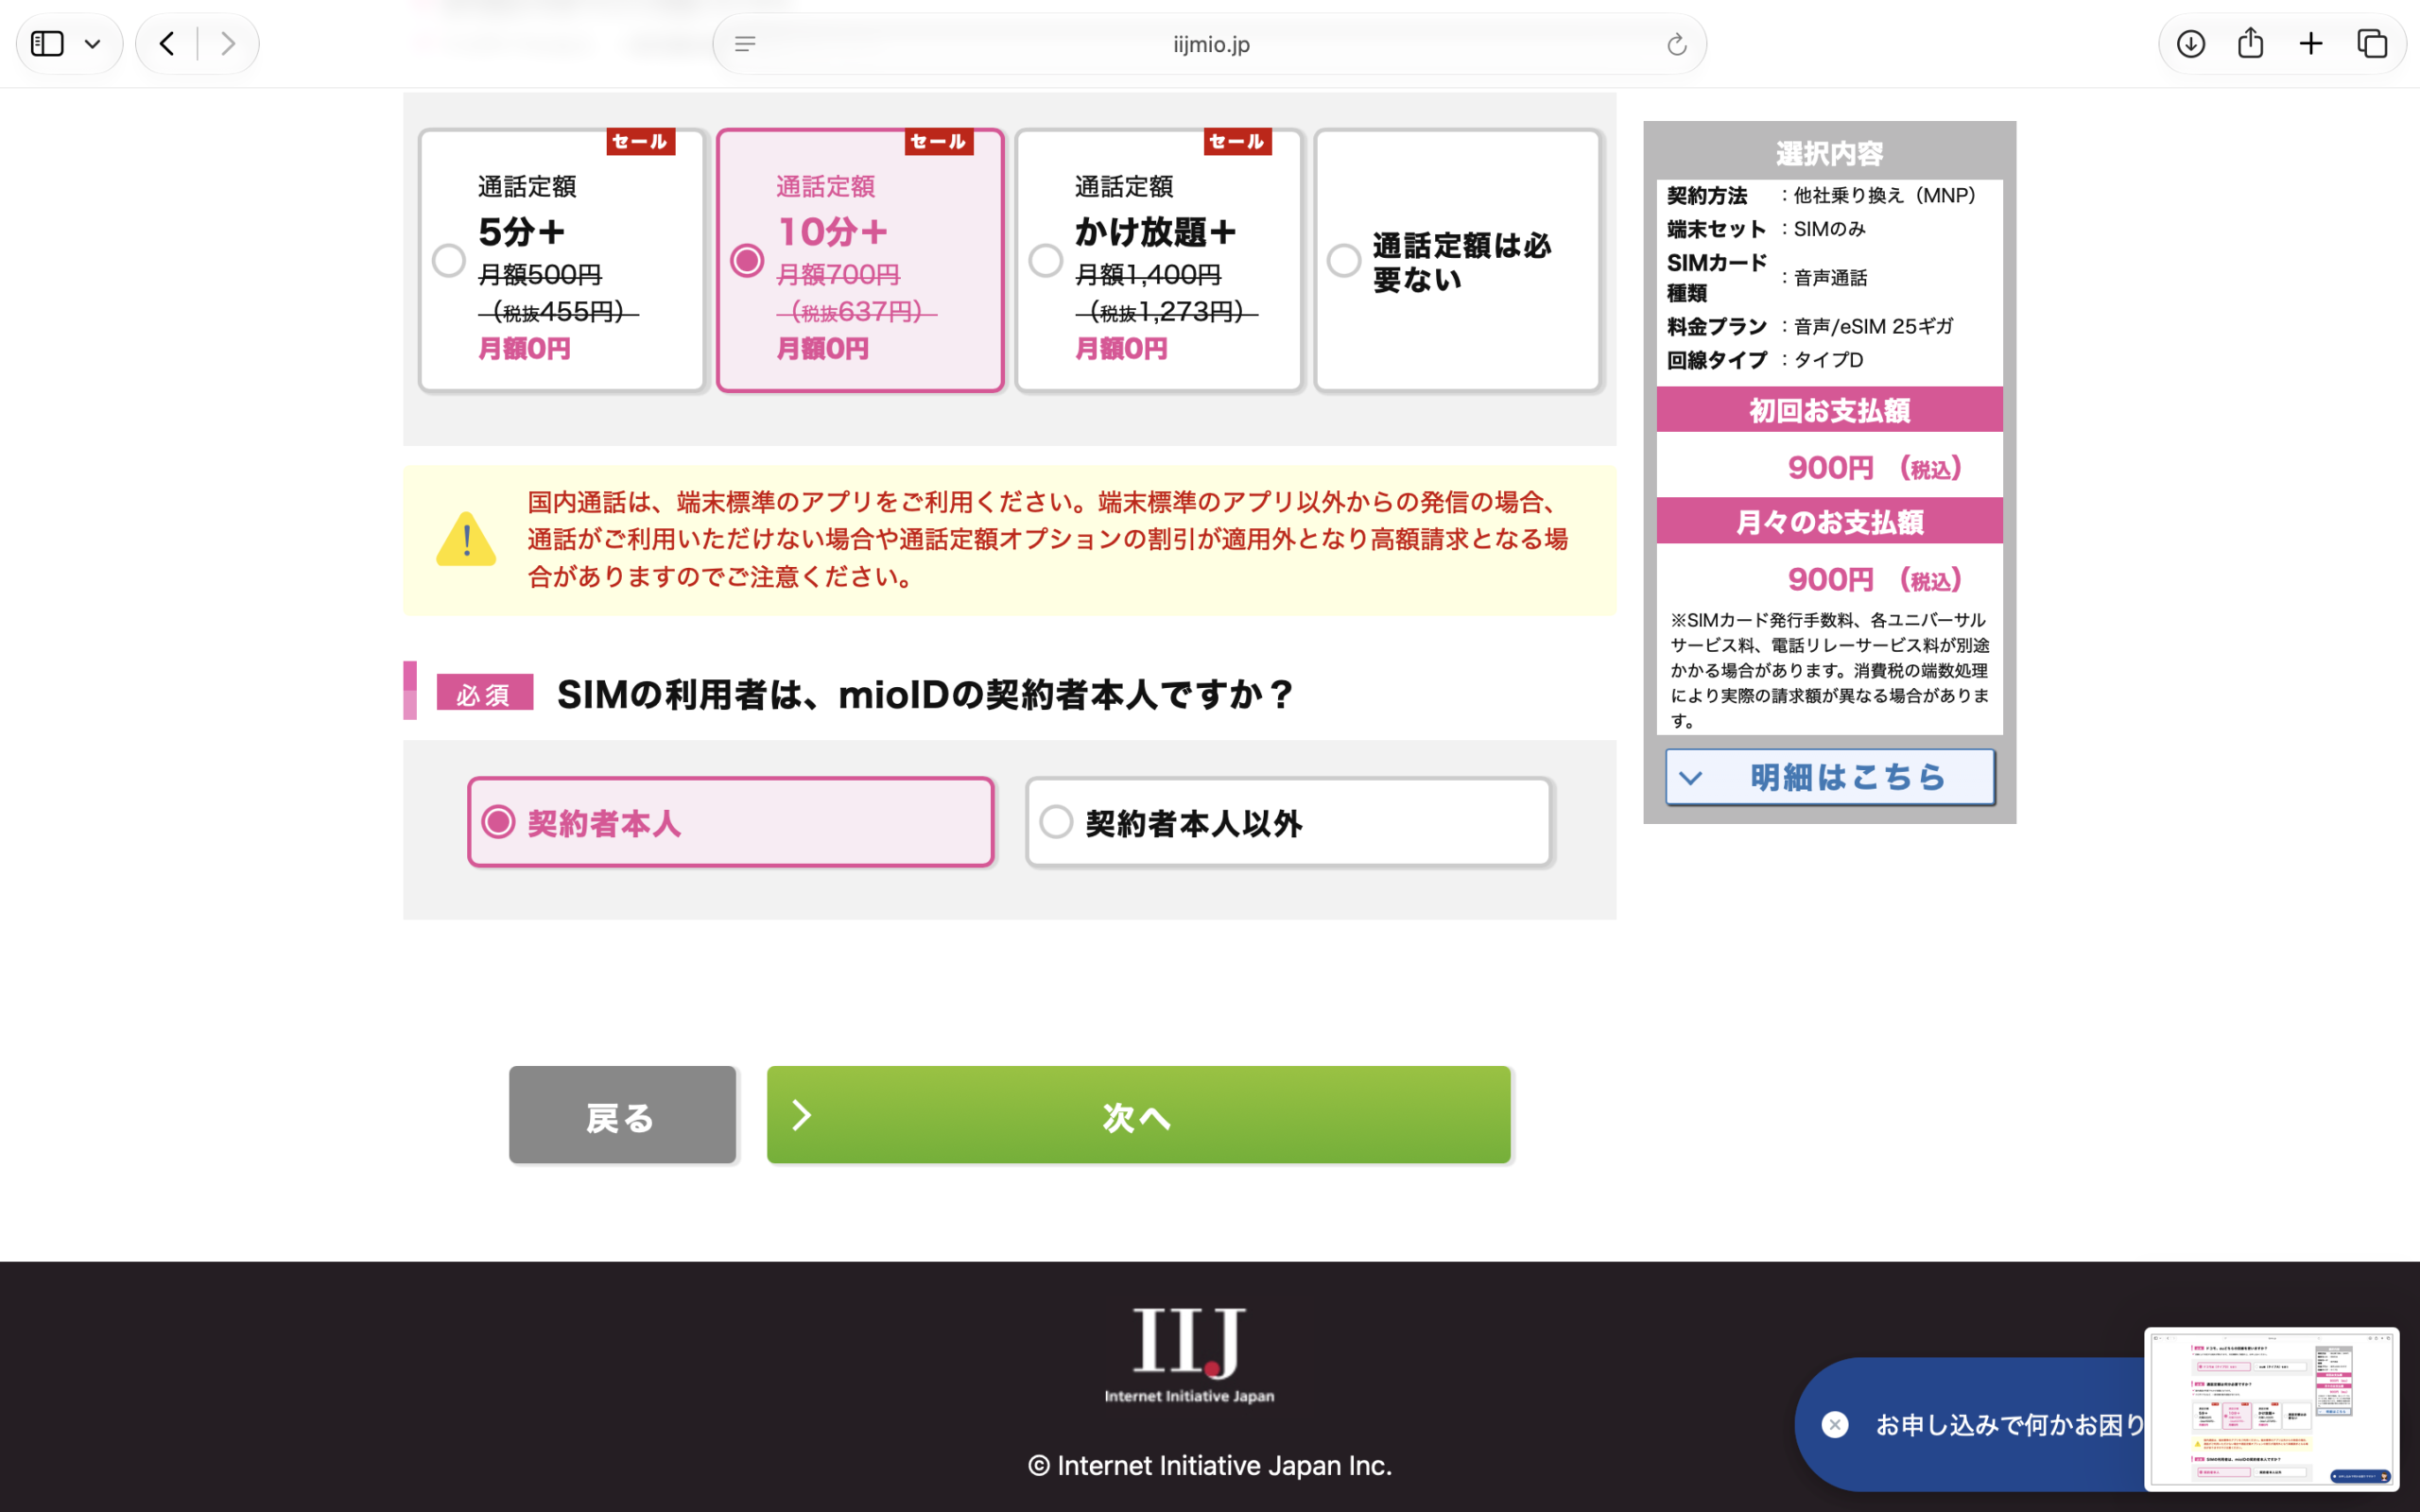
Task: Click the 初回お支払額 header
Action: click(1829, 410)
